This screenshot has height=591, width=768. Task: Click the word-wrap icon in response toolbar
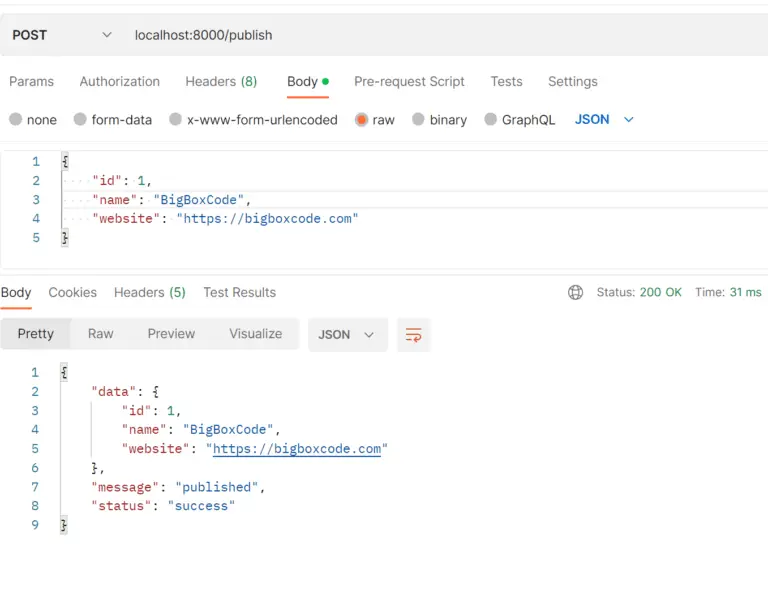(x=413, y=335)
